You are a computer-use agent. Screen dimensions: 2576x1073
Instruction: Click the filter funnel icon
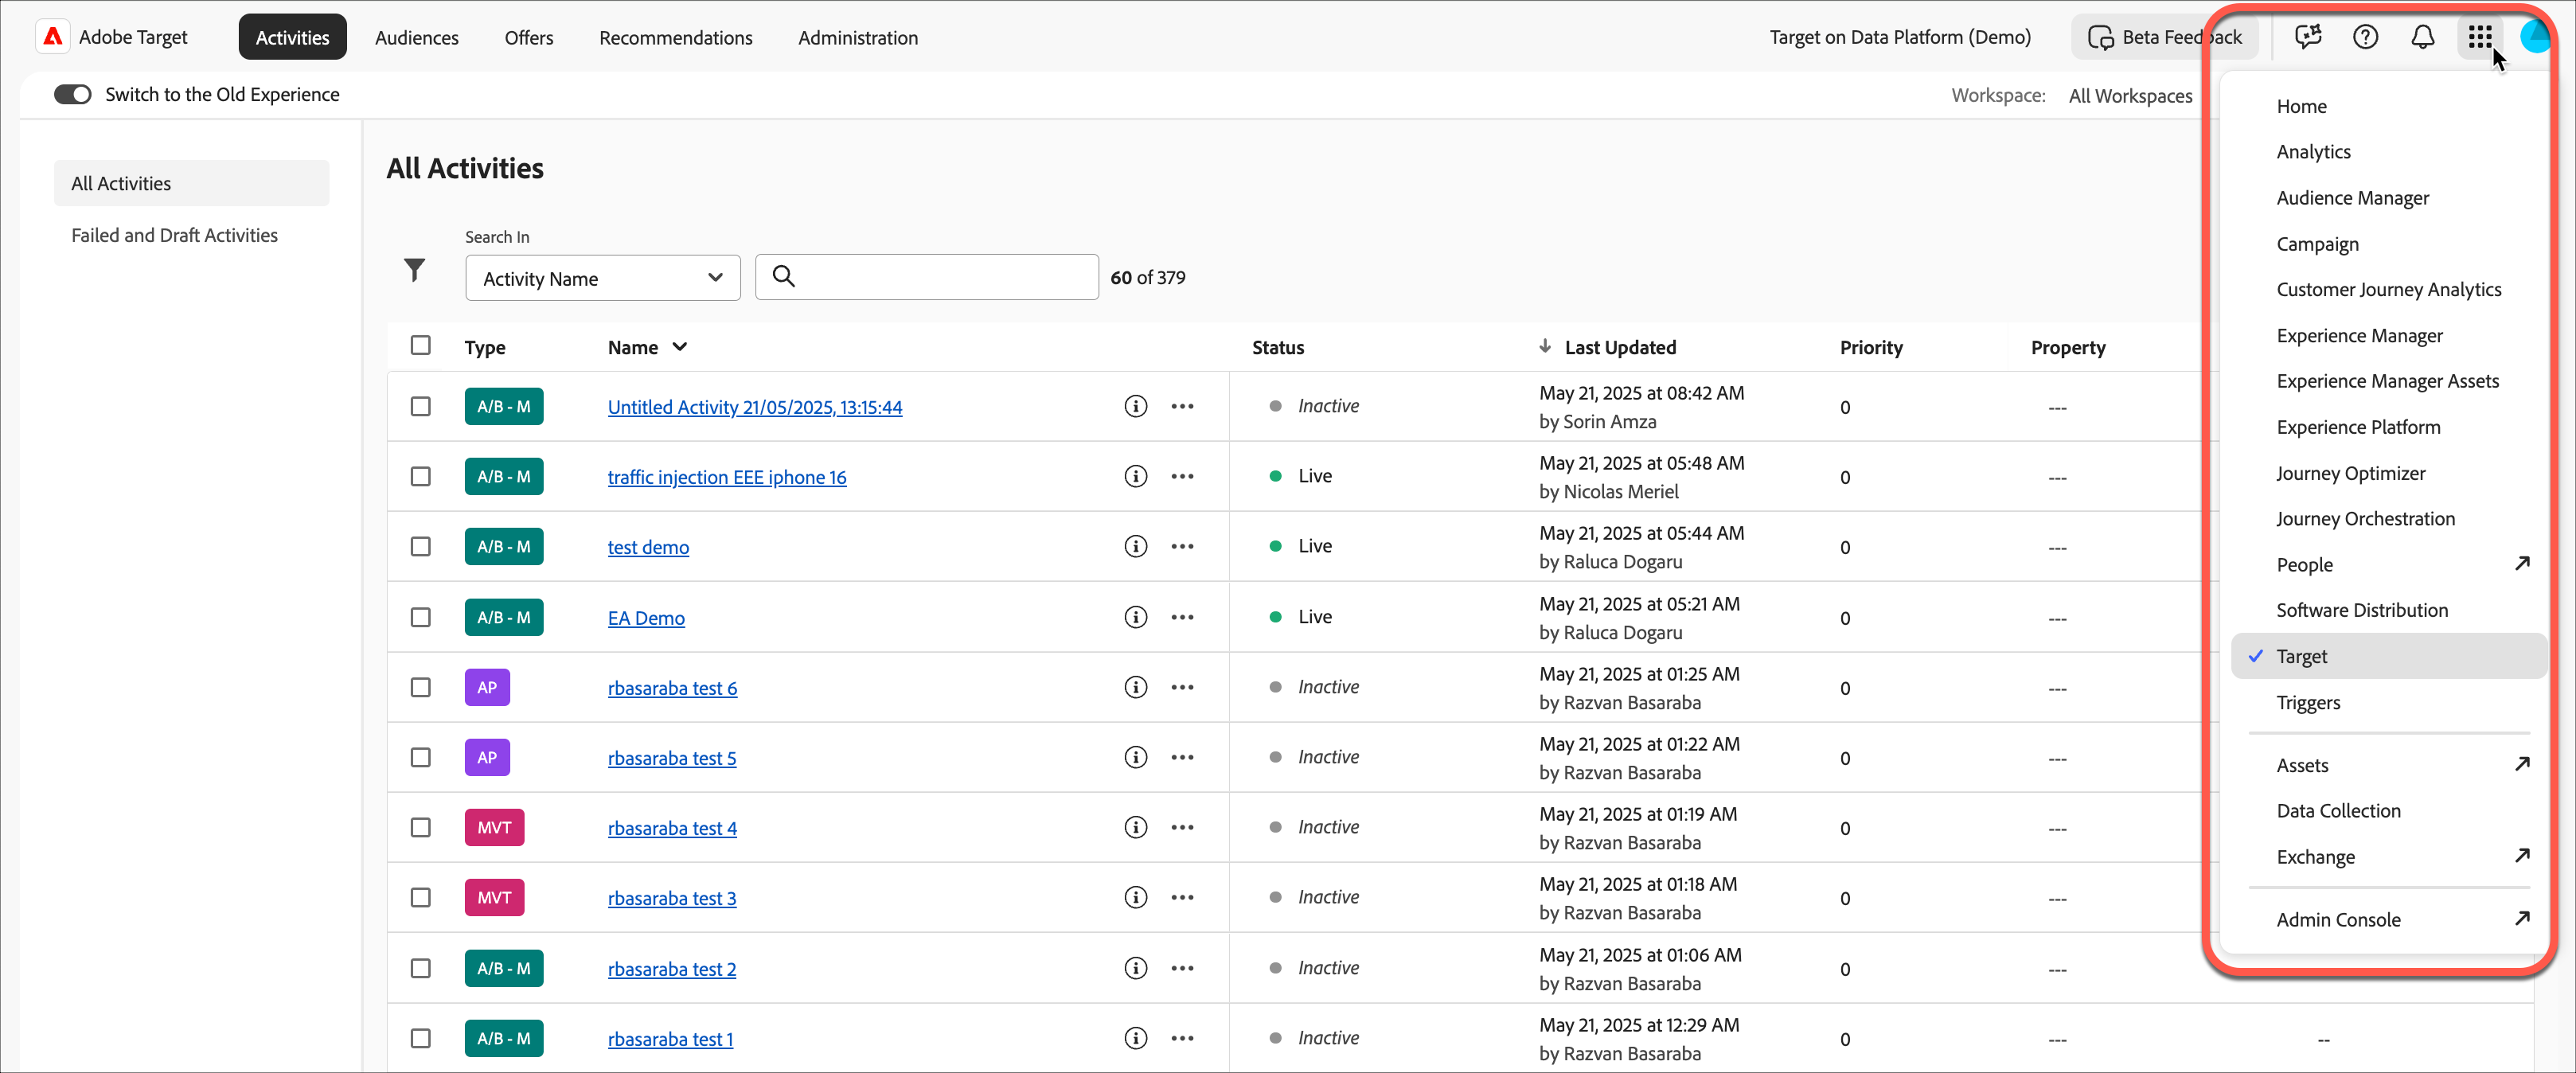coord(414,270)
